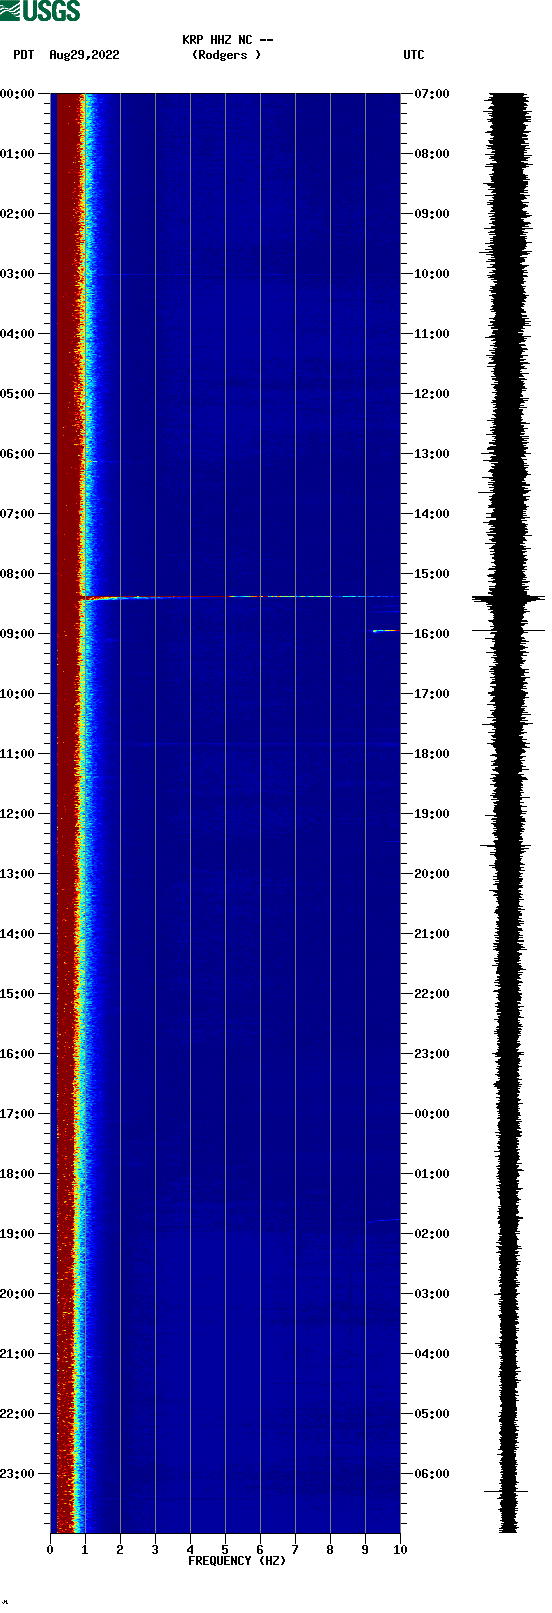Click the 06:00 UTC time label
552x1613 pixels.
(x=432, y=1474)
